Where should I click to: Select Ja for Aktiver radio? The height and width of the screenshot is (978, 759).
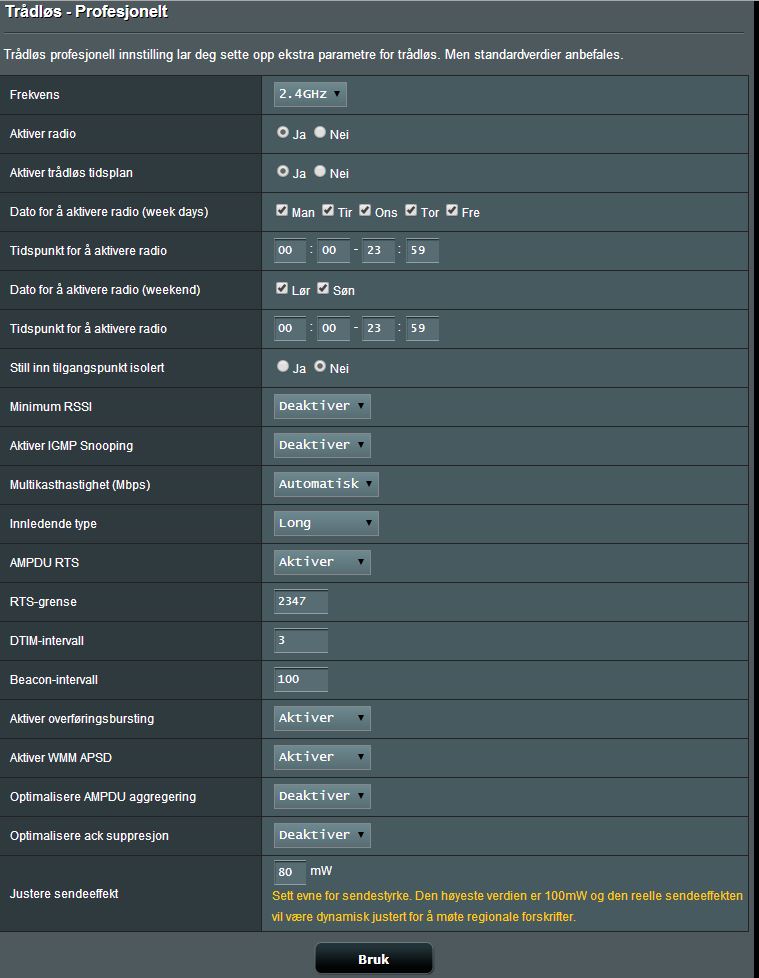tap(283, 132)
